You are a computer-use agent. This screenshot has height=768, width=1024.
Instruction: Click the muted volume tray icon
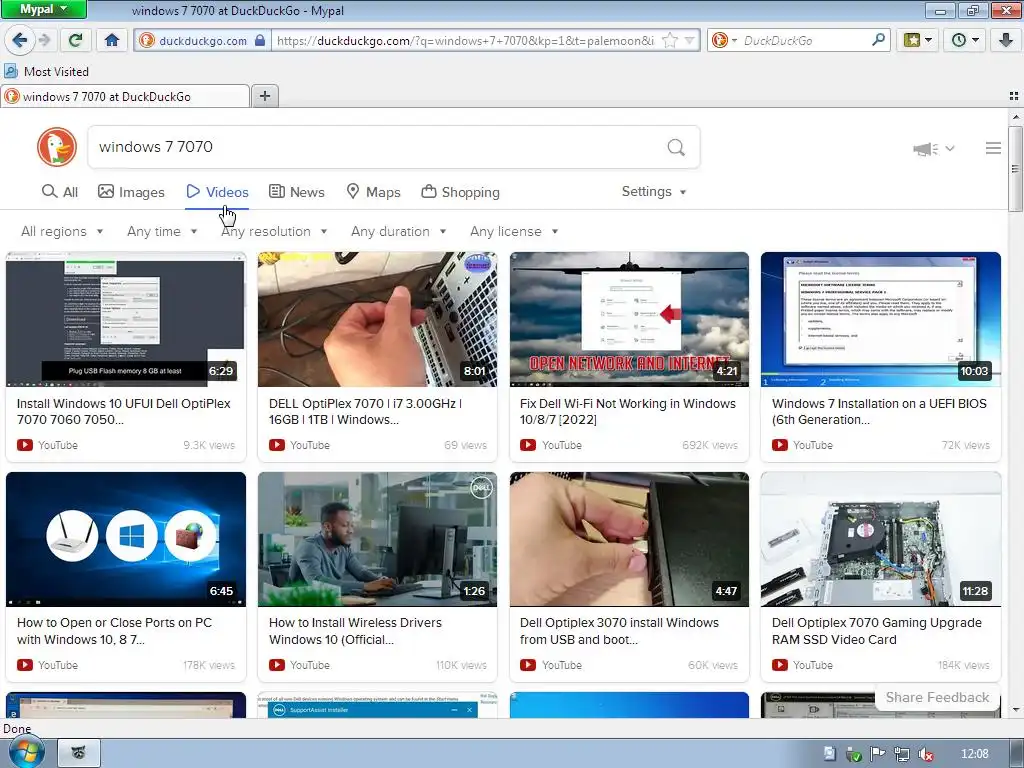click(x=925, y=754)
